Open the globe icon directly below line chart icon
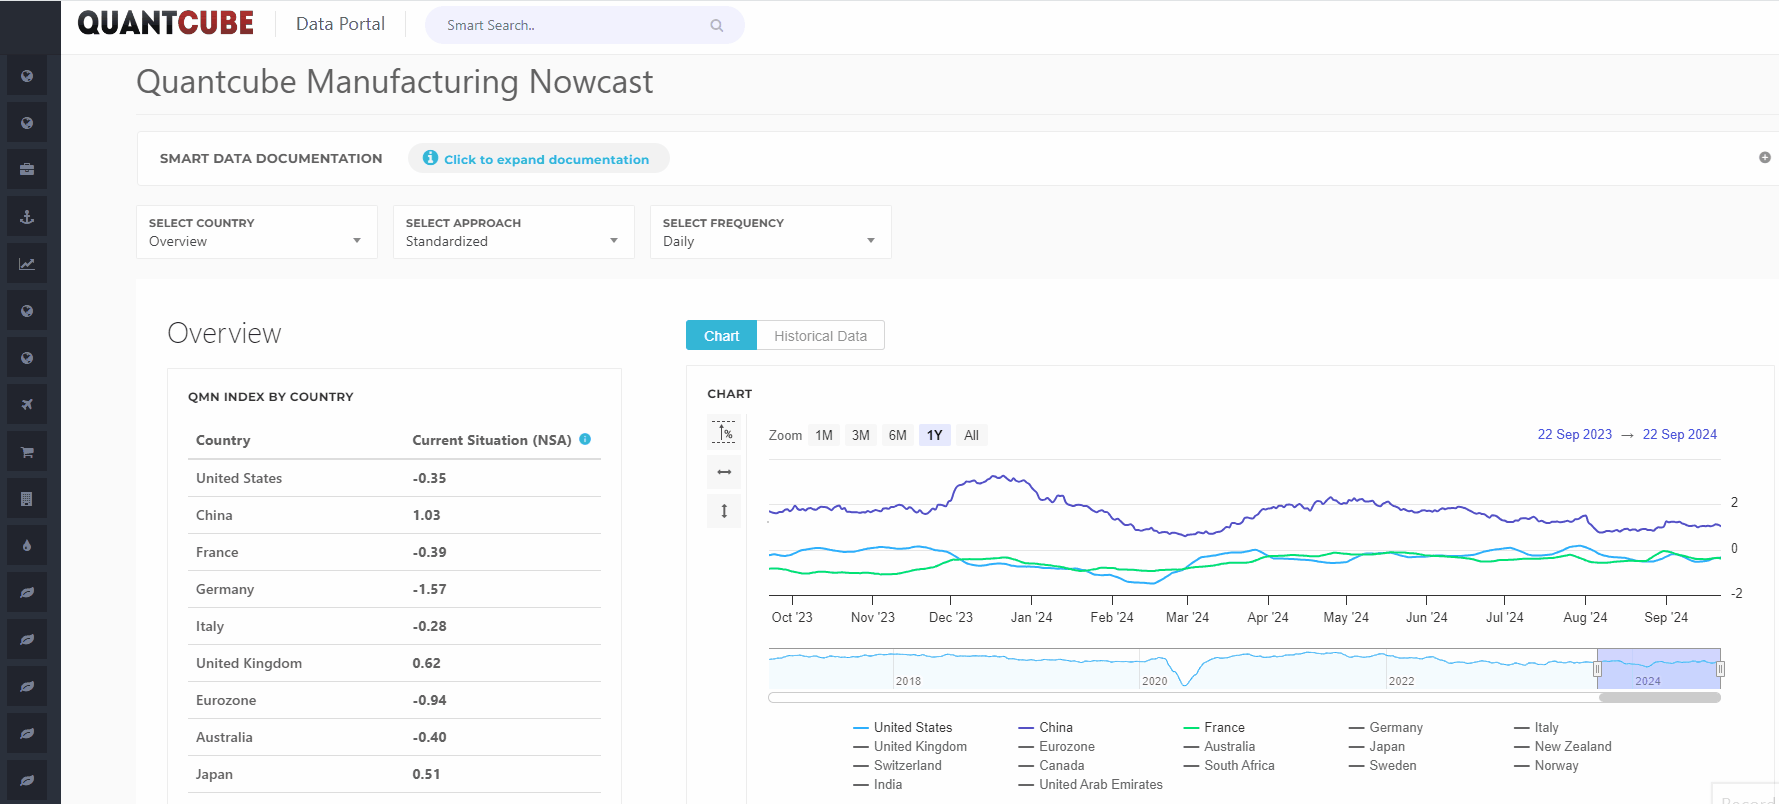 [x=27, y=311]
